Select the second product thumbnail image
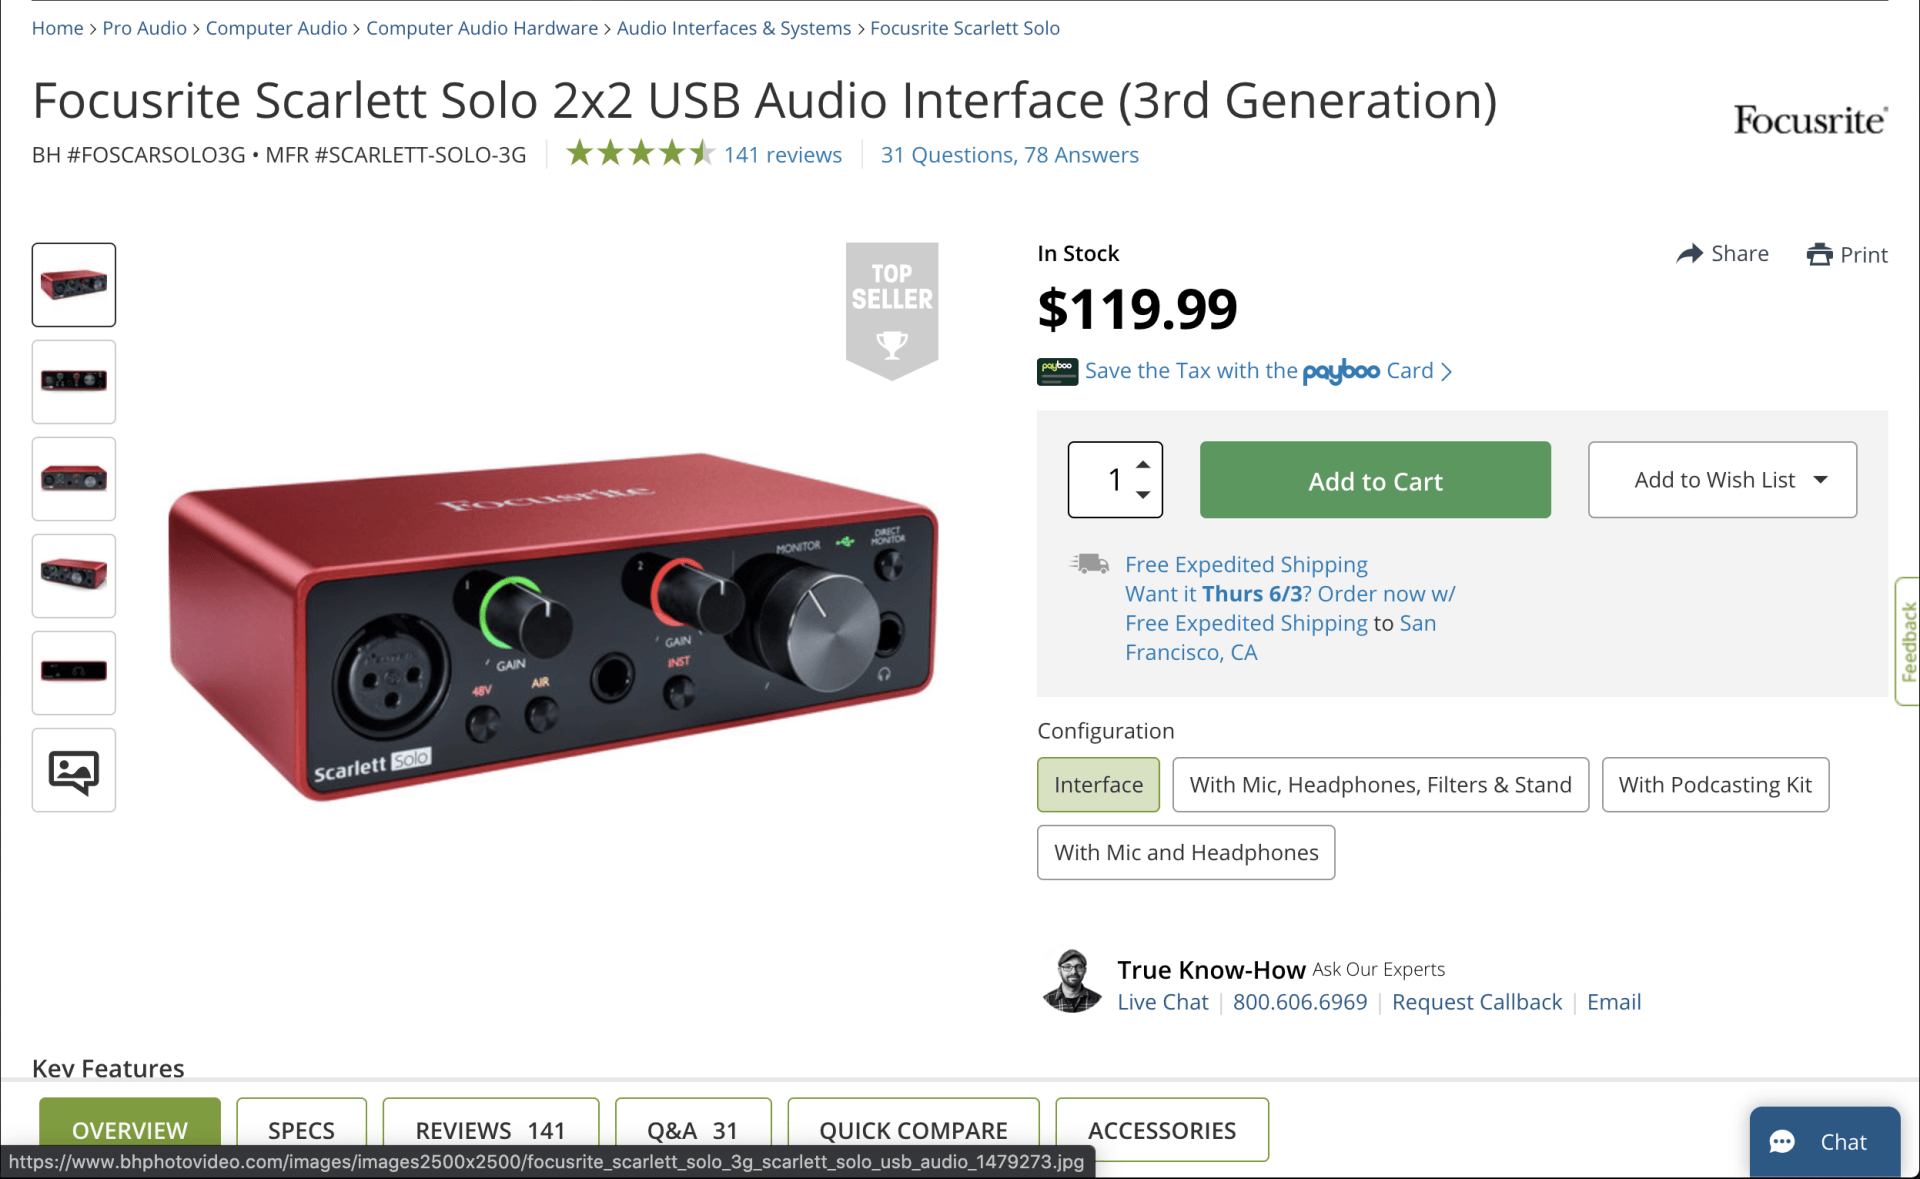 (x=74, y=381)
